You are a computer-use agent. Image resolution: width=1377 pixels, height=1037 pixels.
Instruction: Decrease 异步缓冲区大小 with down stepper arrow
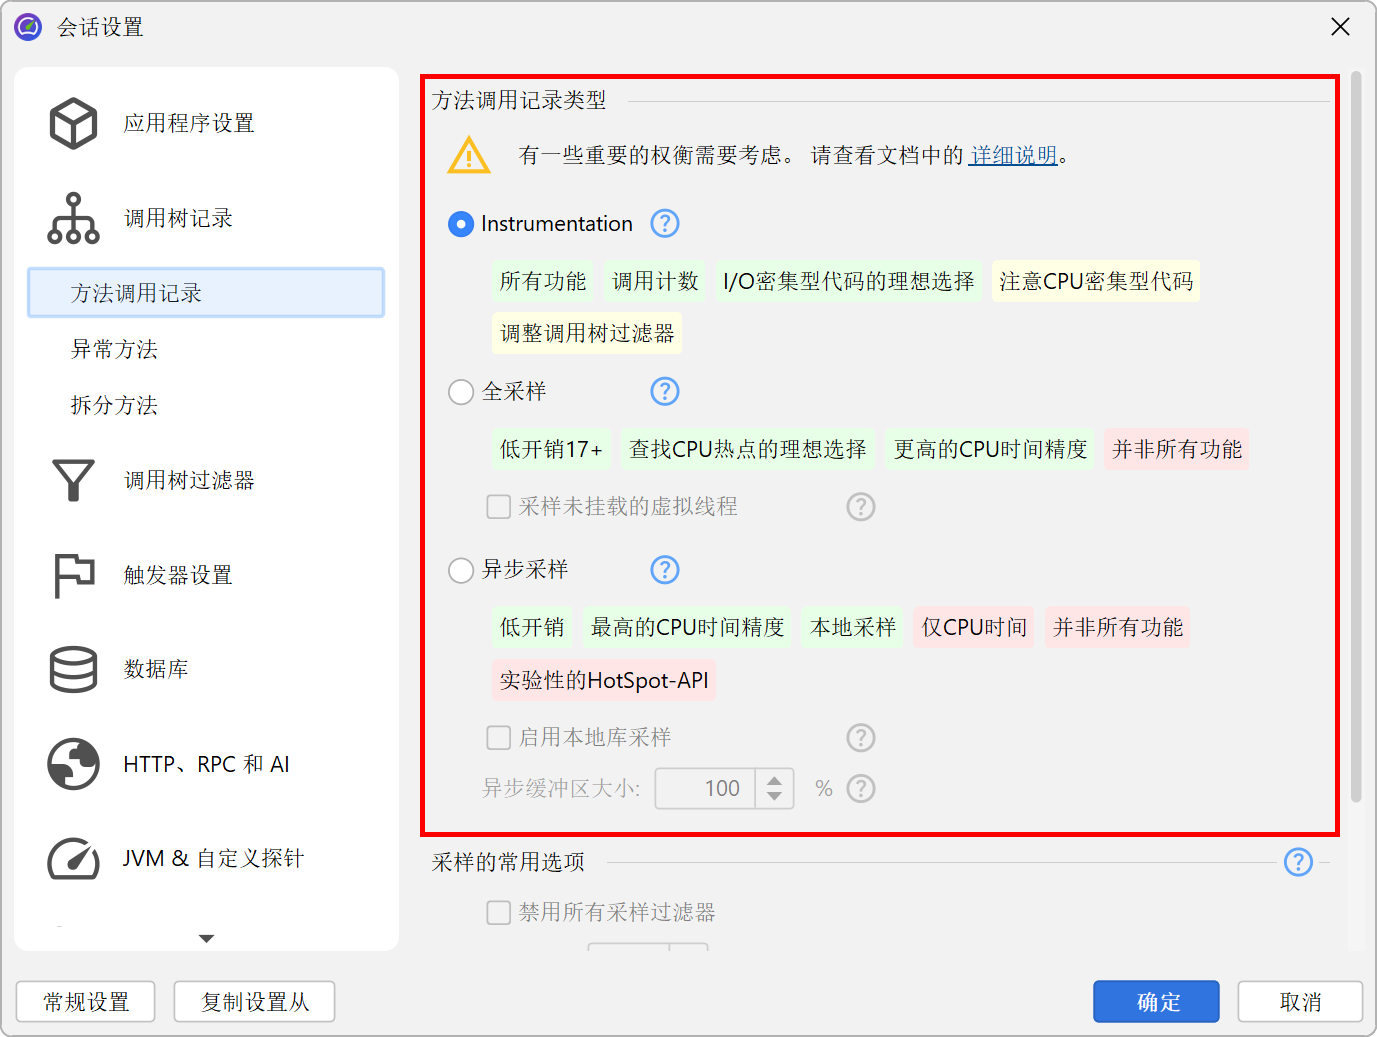click(x=774, y=797)
